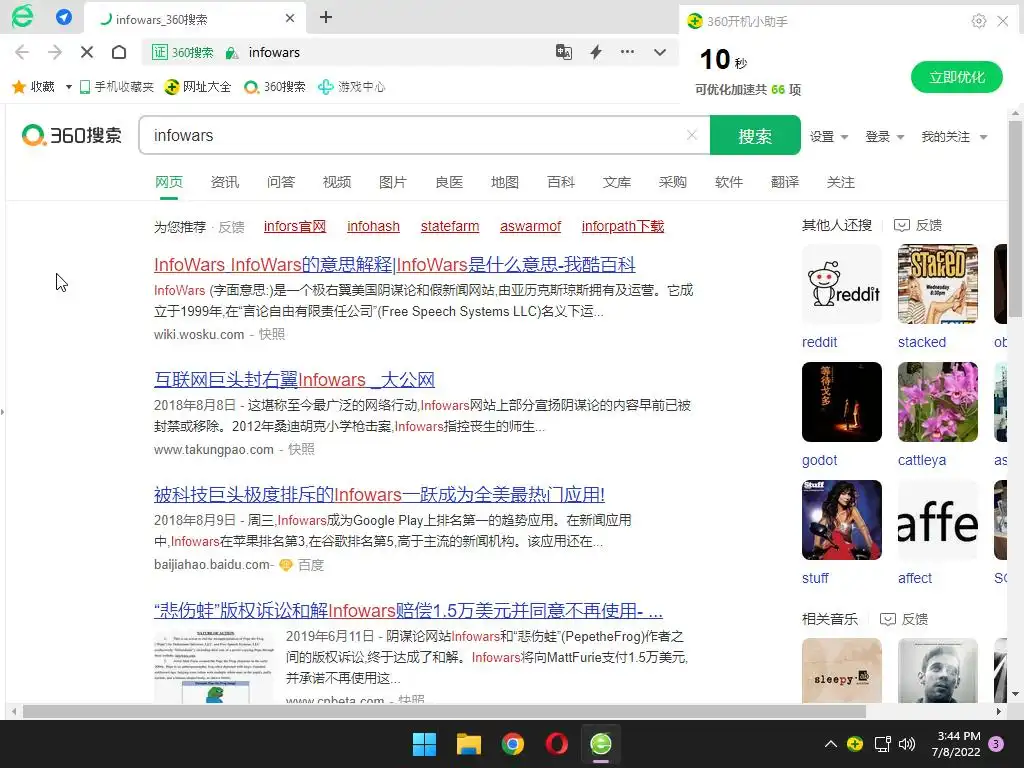Open 360搜索 bookmark in bookmarks bar
Image resolution: width=1024 pixels, height=768 pixels.
pyautogui.click(x=274, y=87)
